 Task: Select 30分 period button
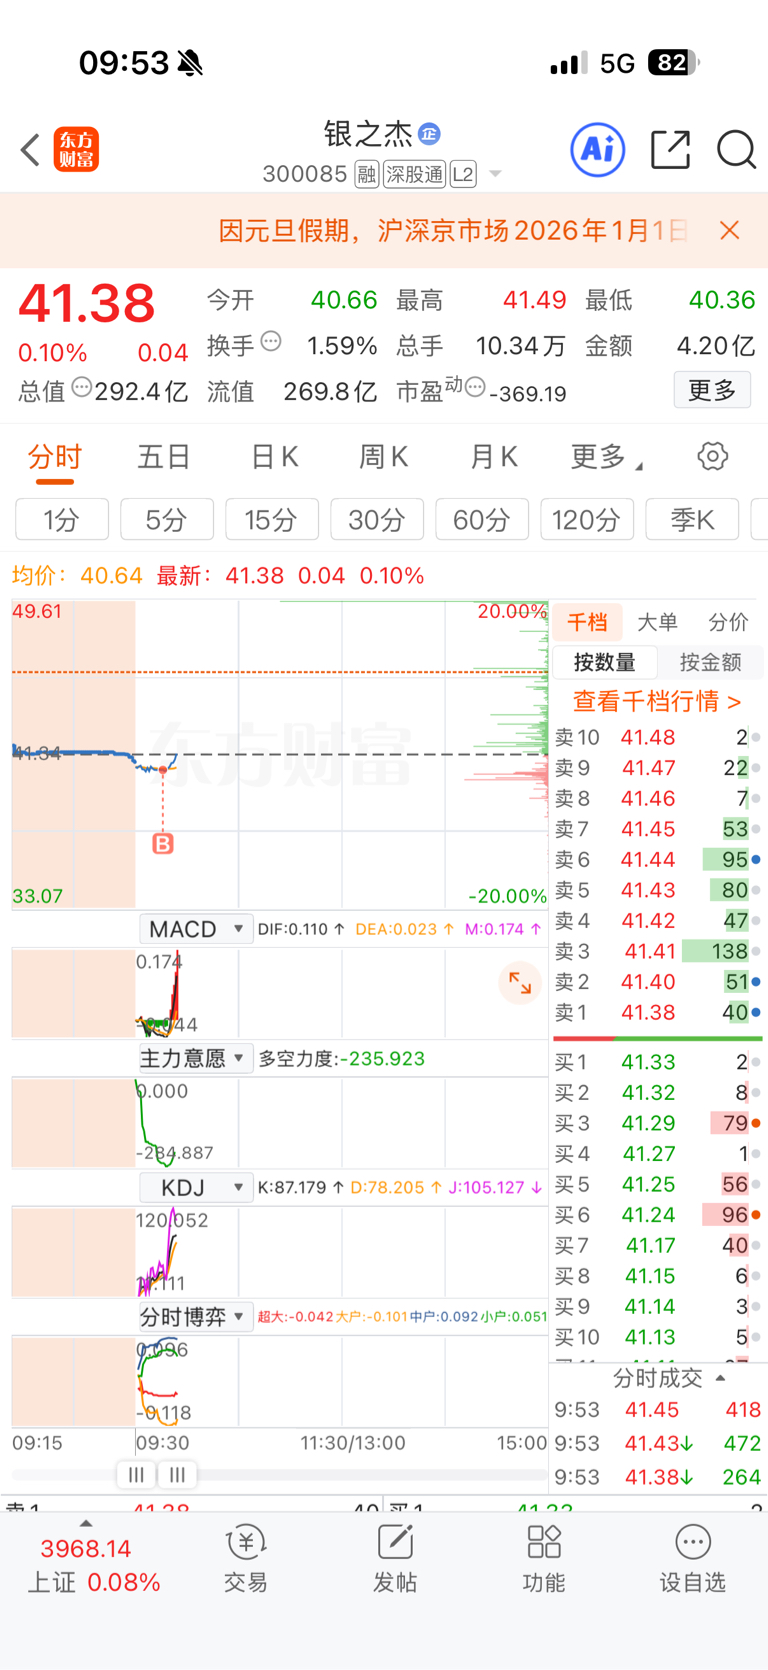pyautogui.click(x=377, y=519)
